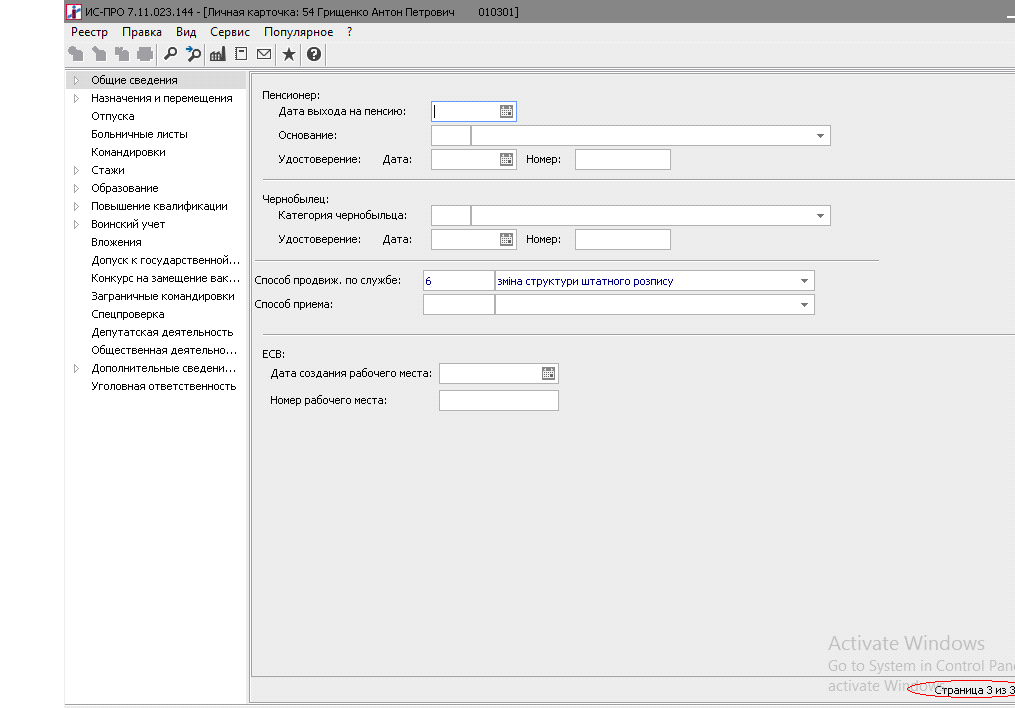Open the Вид menu
1015x708 pixels.
[186, 32]
